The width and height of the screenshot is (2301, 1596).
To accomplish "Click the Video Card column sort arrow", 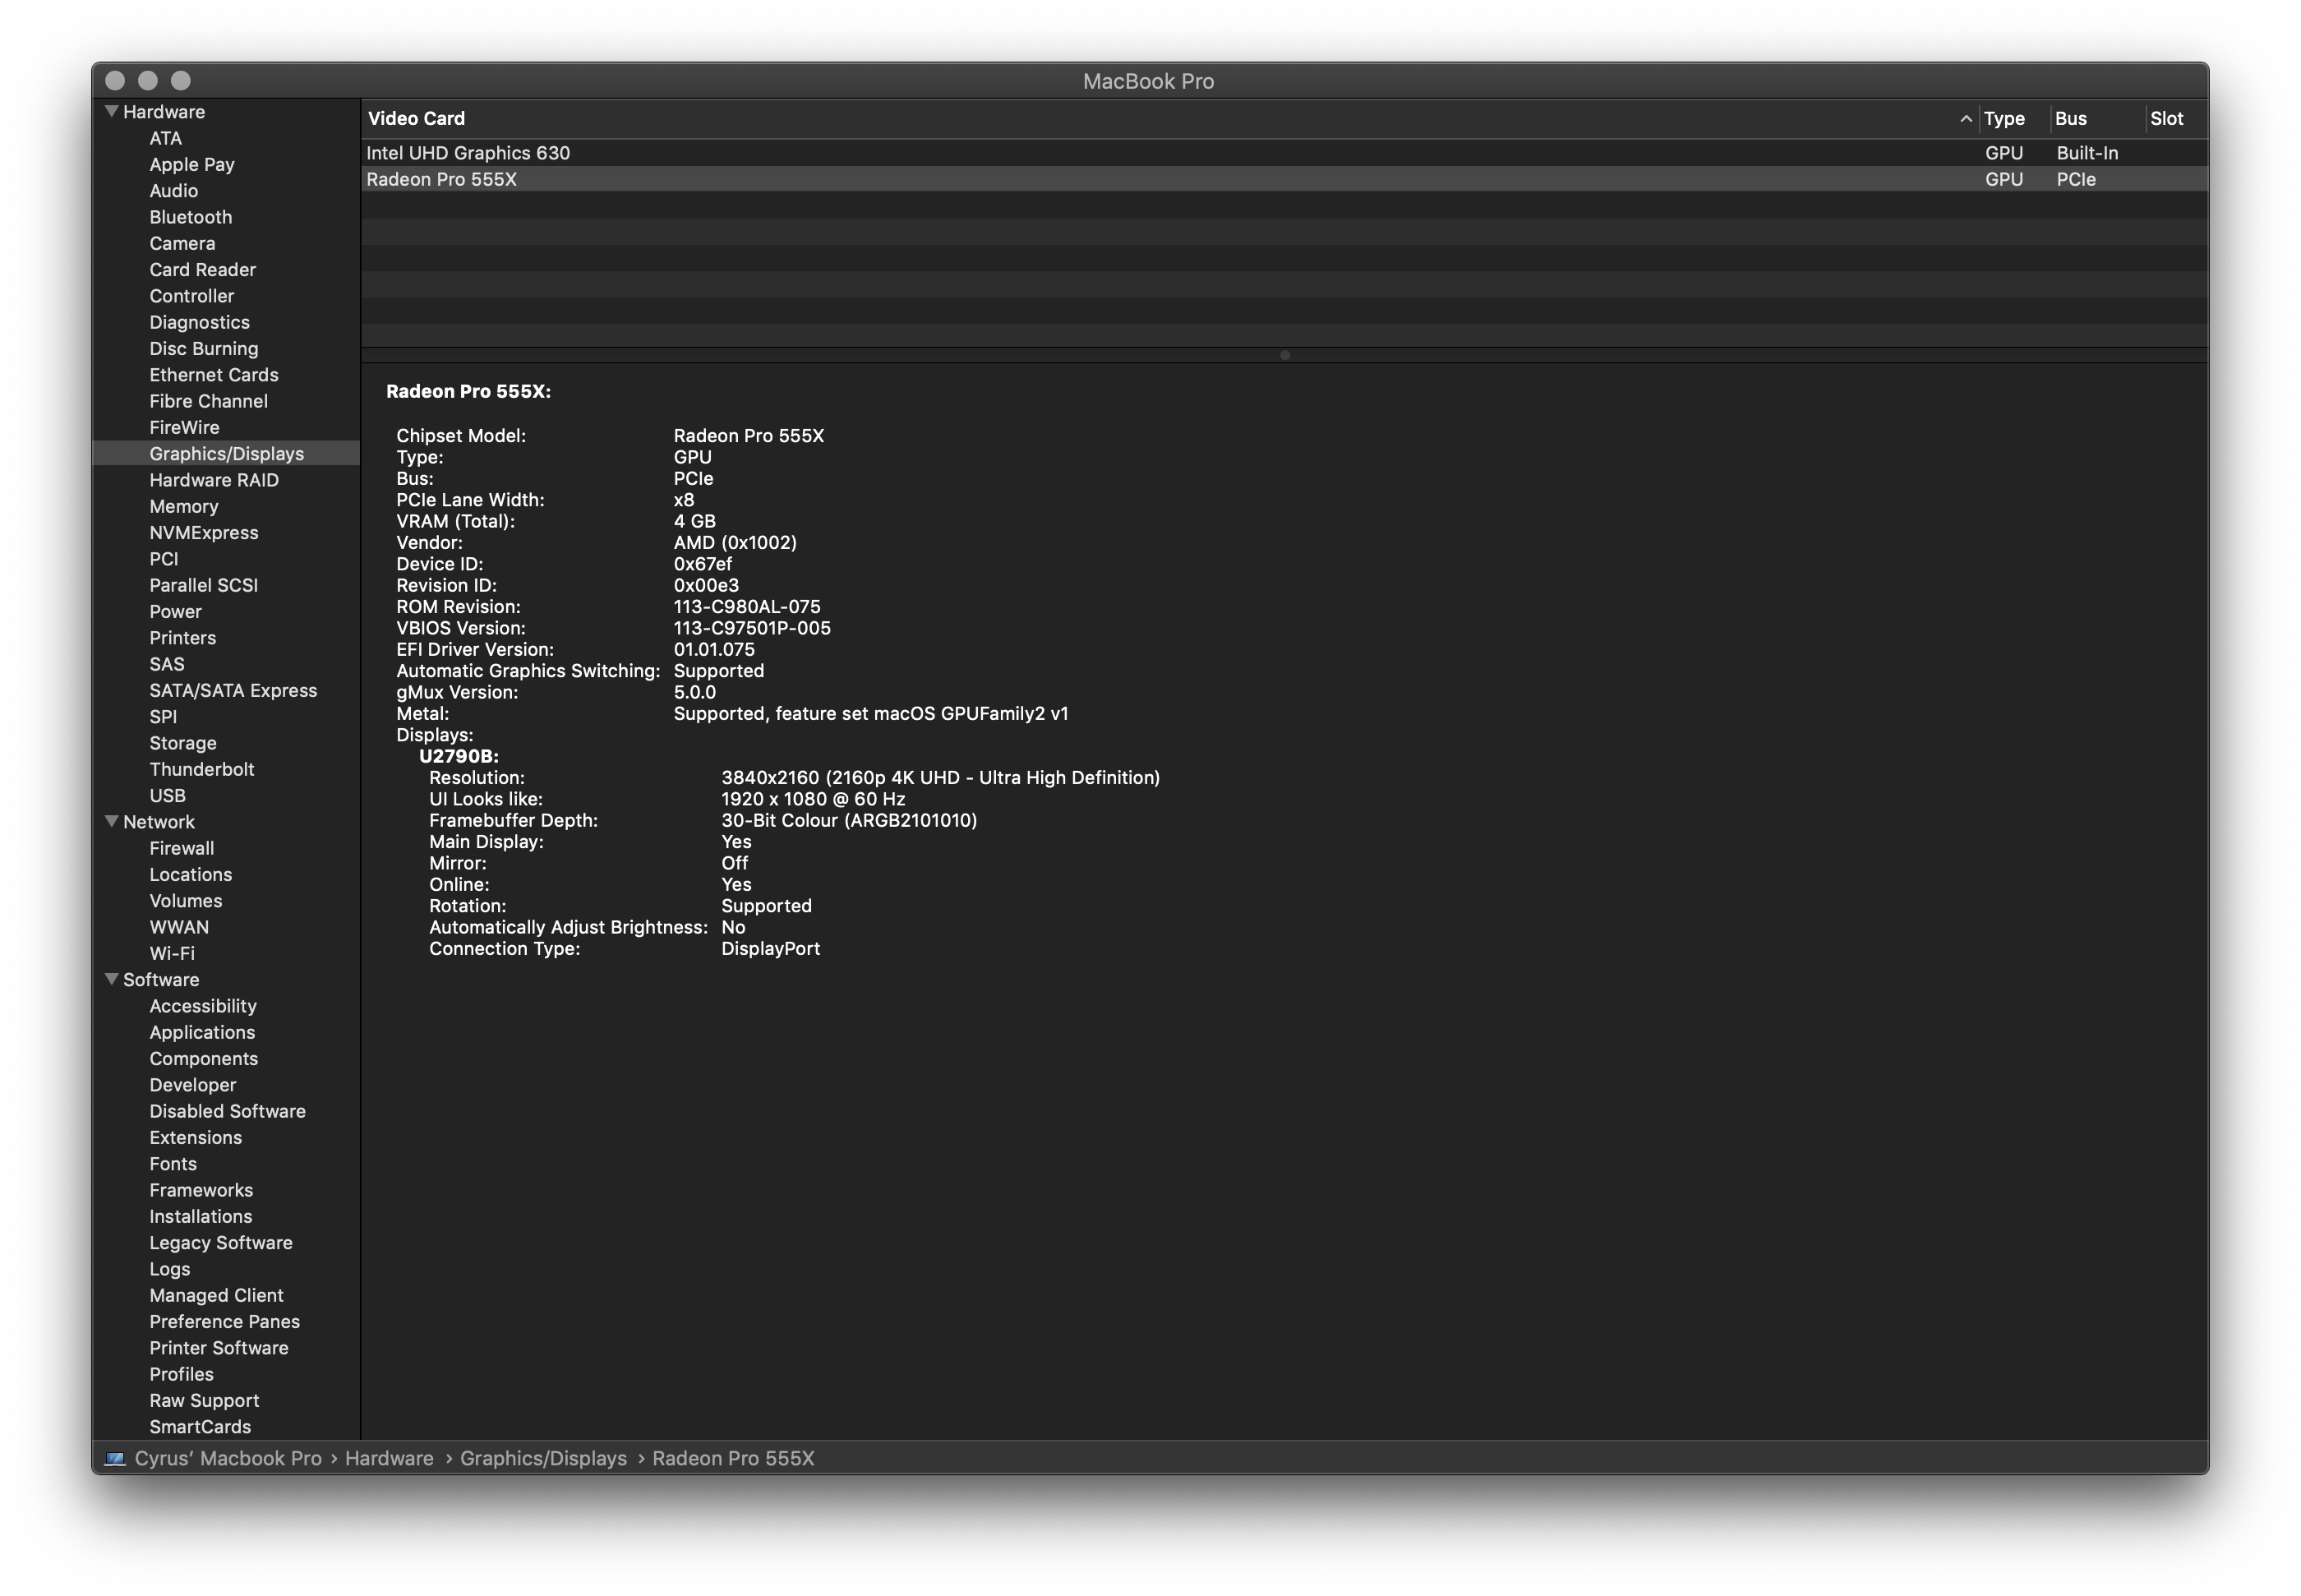I will point(1965,118).
